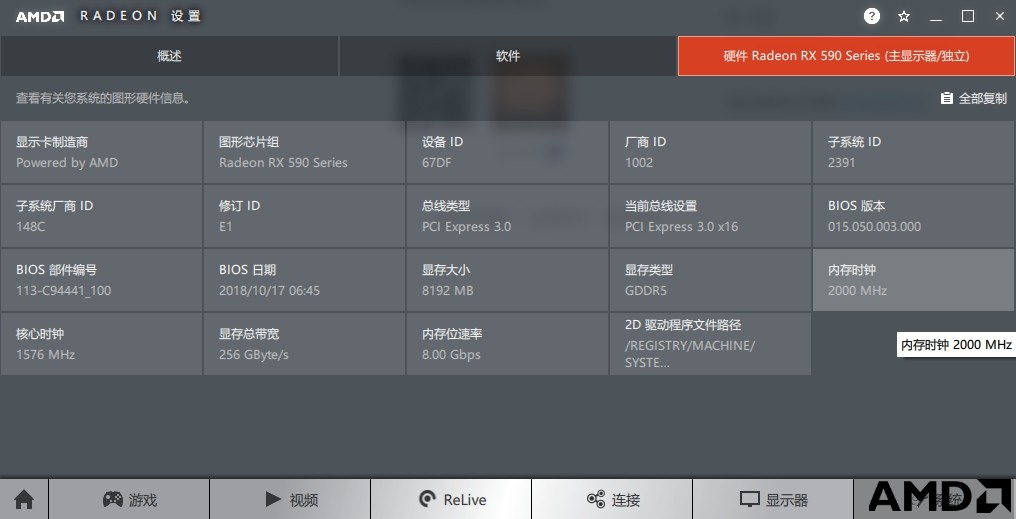Open the 游戏 gaming section
This screenshot has height=519, width=1016.
pos(129,500)
